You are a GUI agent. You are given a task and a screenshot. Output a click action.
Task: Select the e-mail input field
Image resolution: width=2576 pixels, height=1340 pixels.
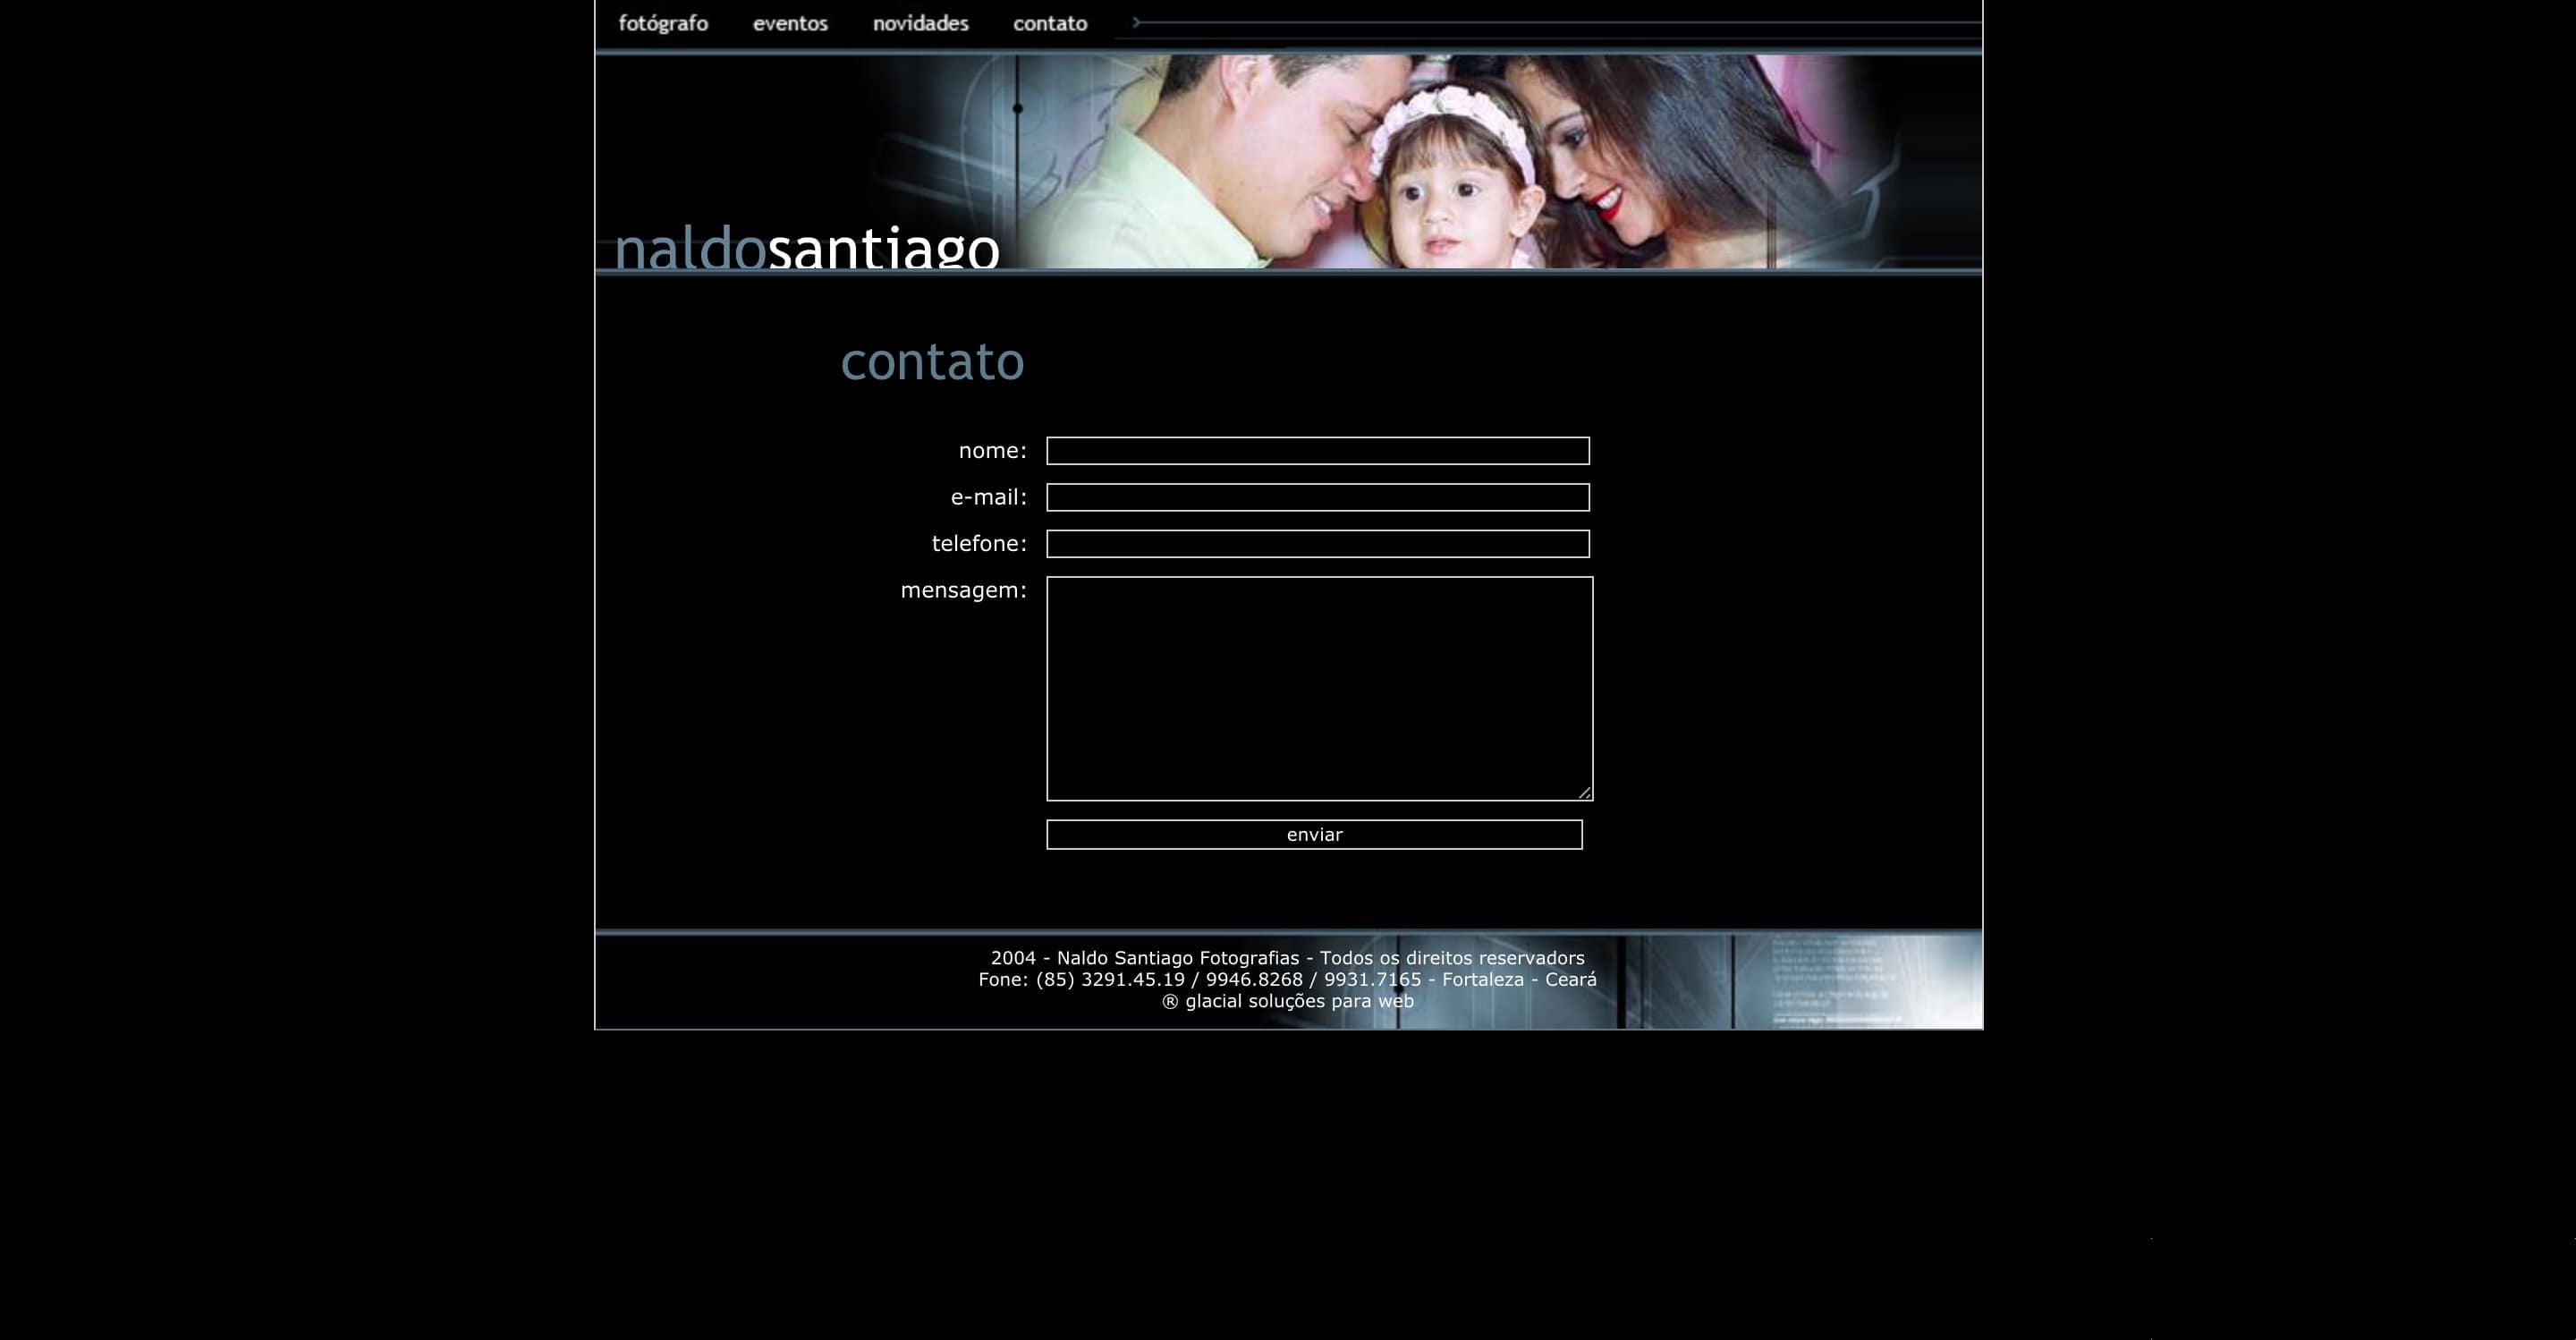click(1317, 497)
